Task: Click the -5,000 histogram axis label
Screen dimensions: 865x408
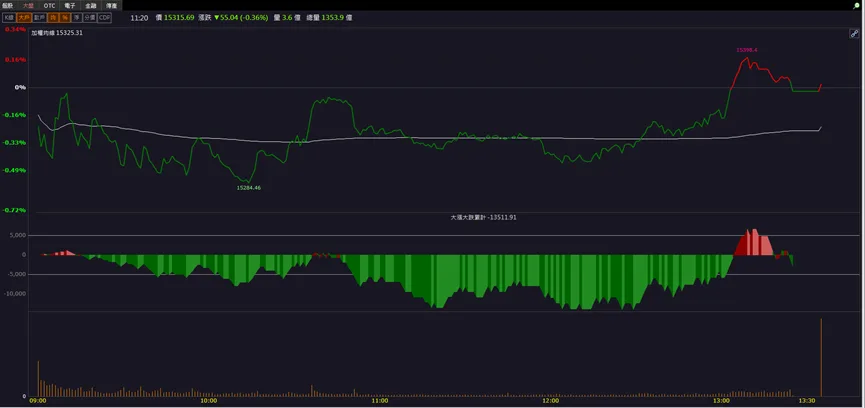Action: (17, 274)
